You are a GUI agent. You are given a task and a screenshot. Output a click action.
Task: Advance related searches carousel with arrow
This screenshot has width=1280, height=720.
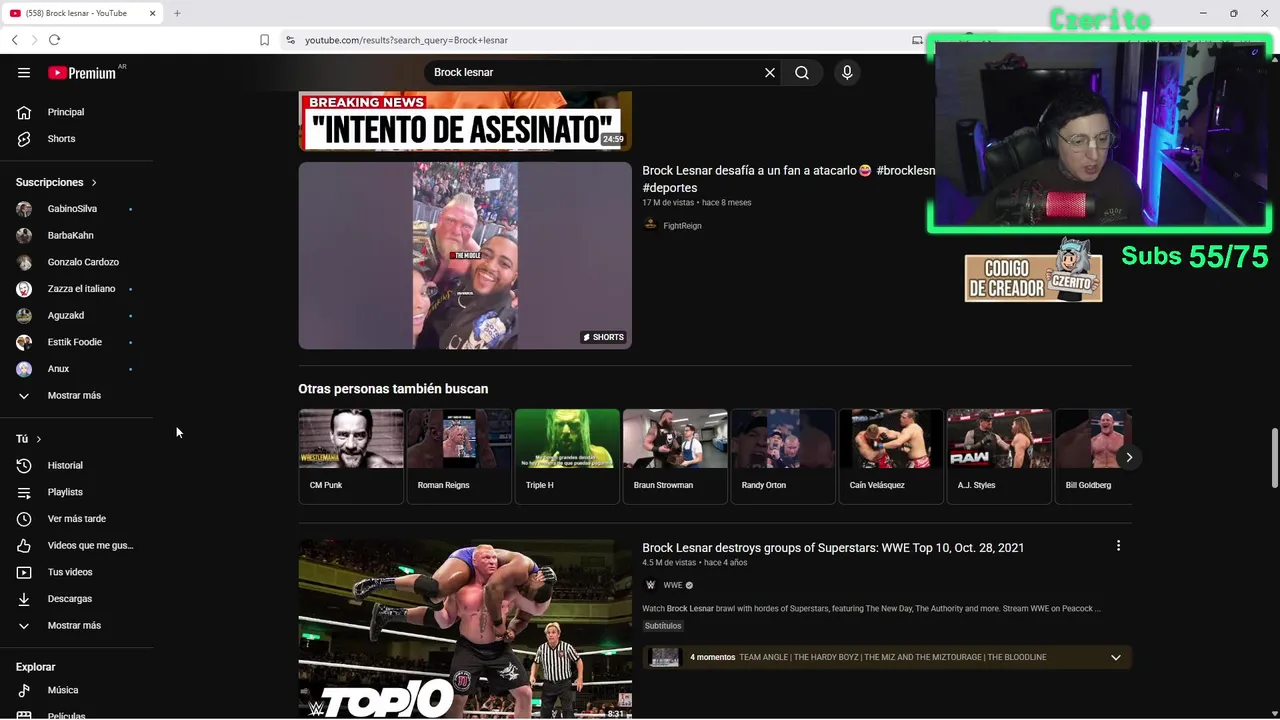click(1129, 457)
